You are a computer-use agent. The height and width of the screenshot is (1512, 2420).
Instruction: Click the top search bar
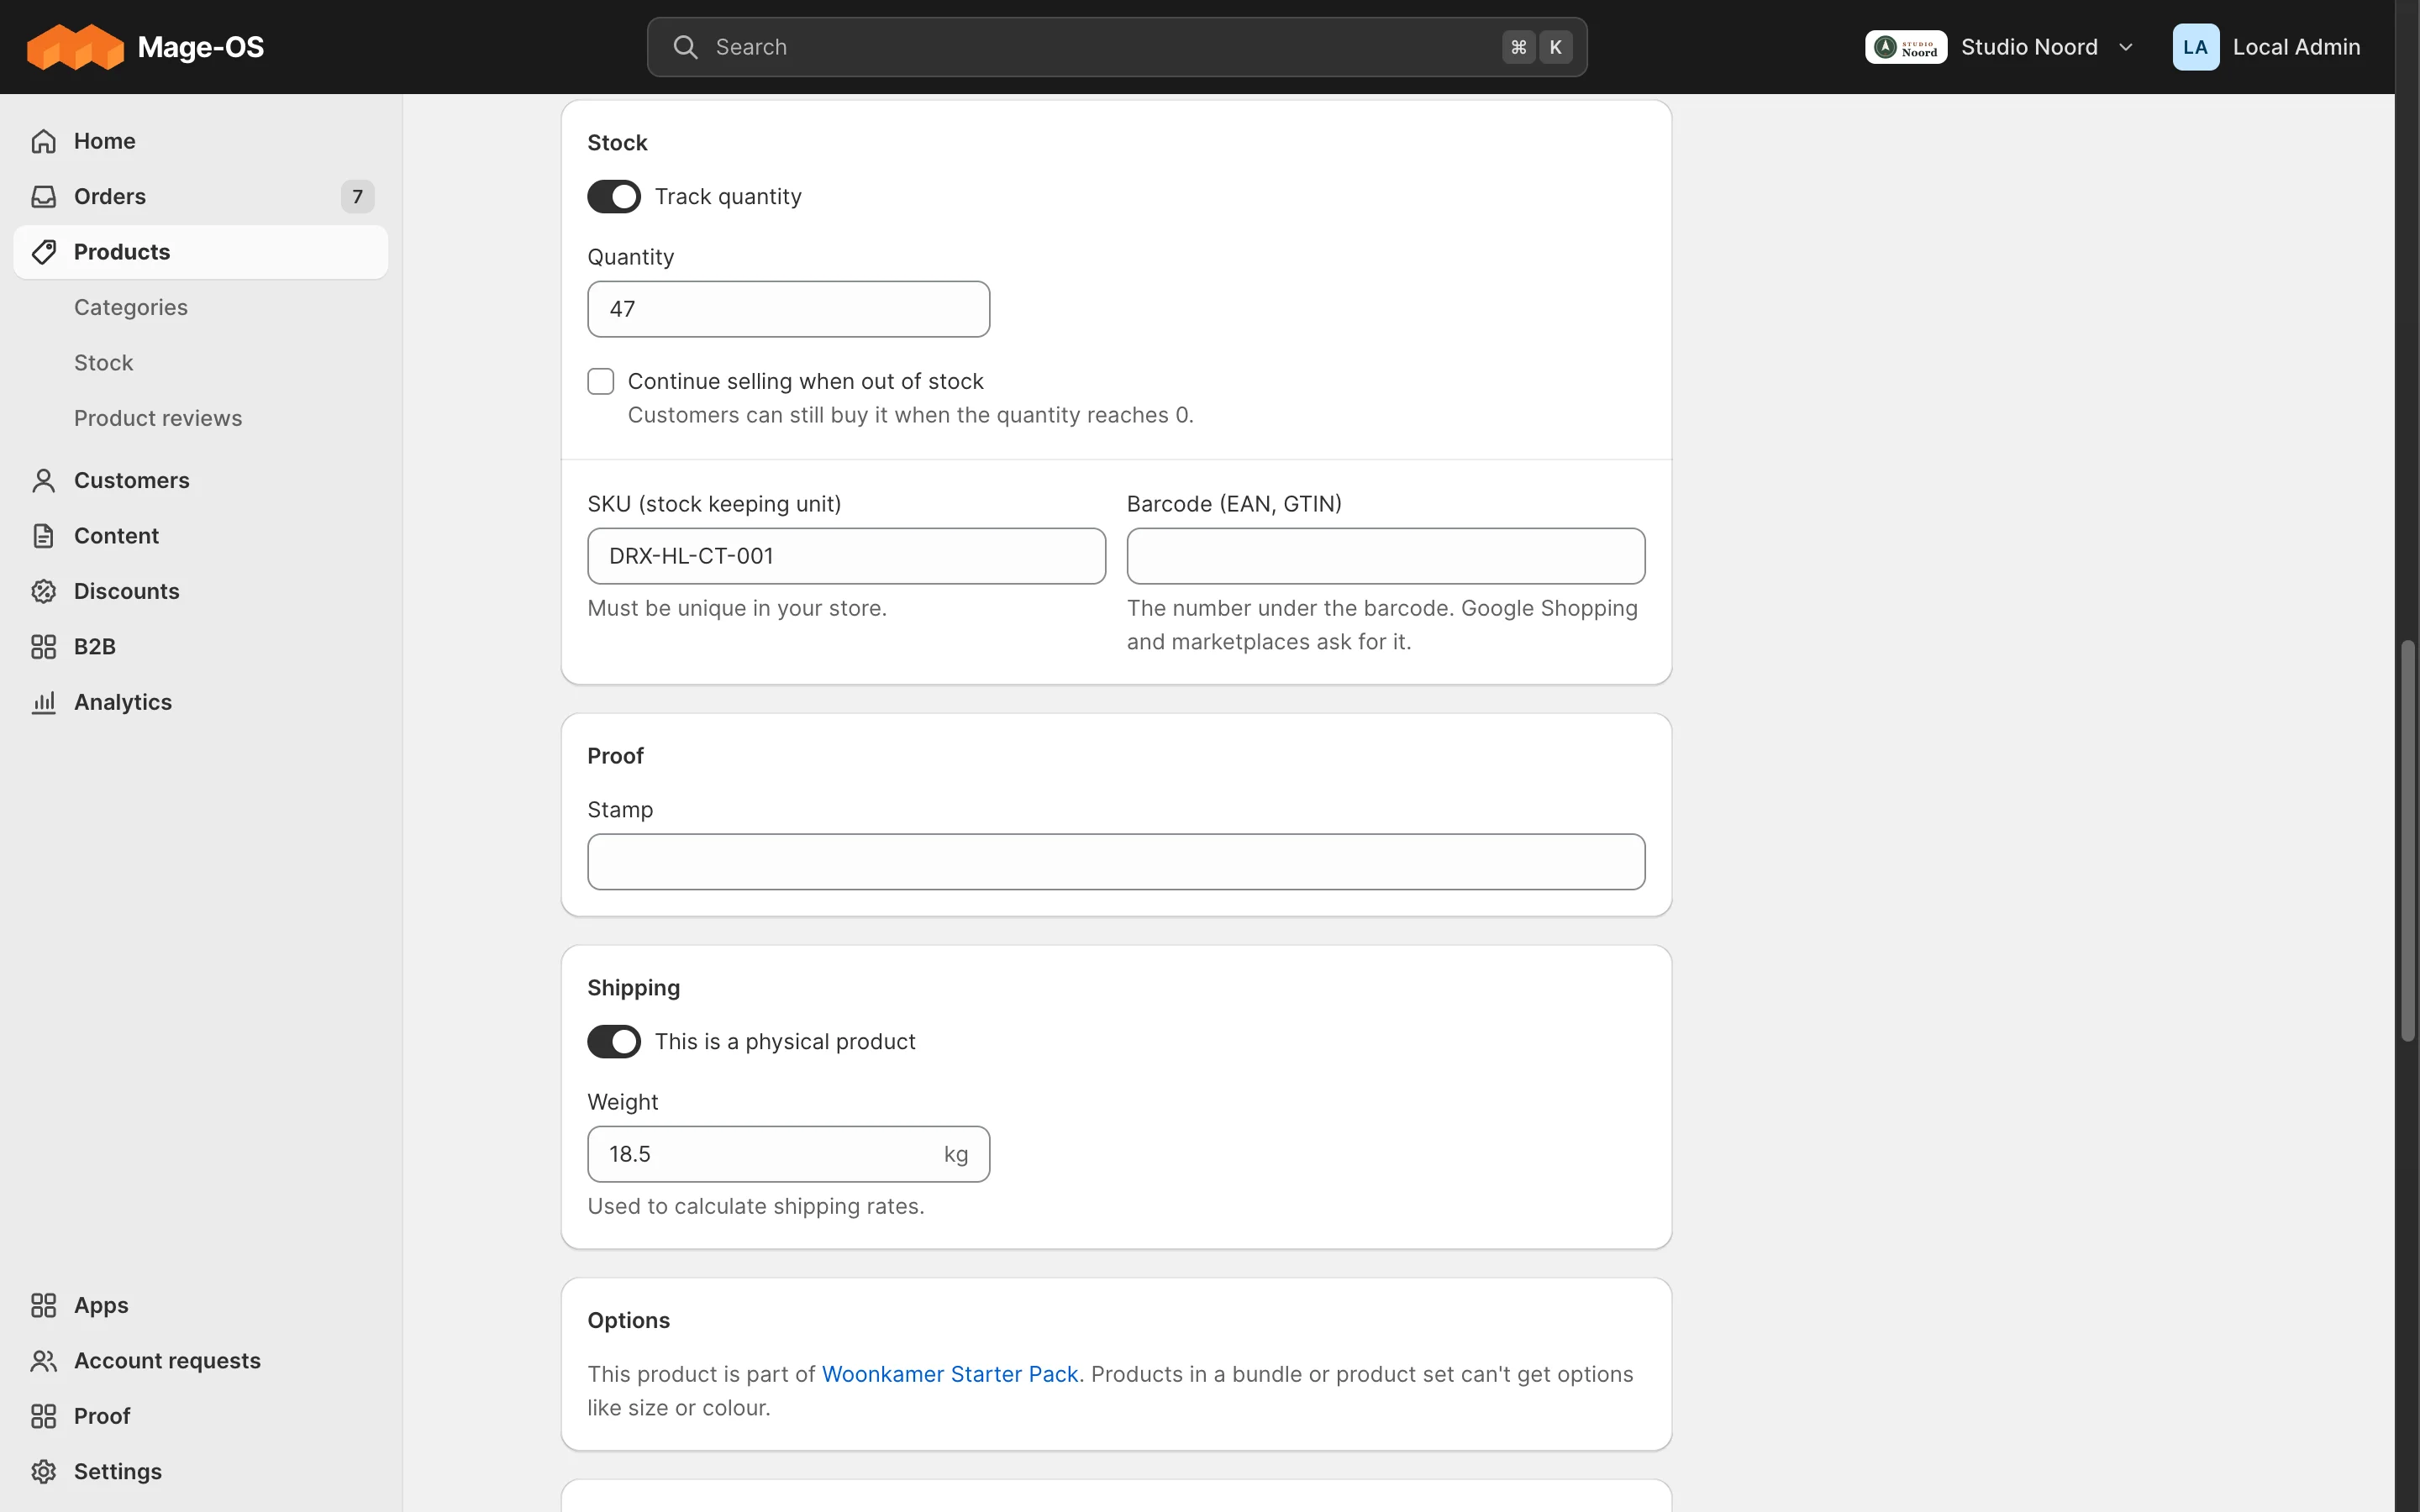(1117, 47)
